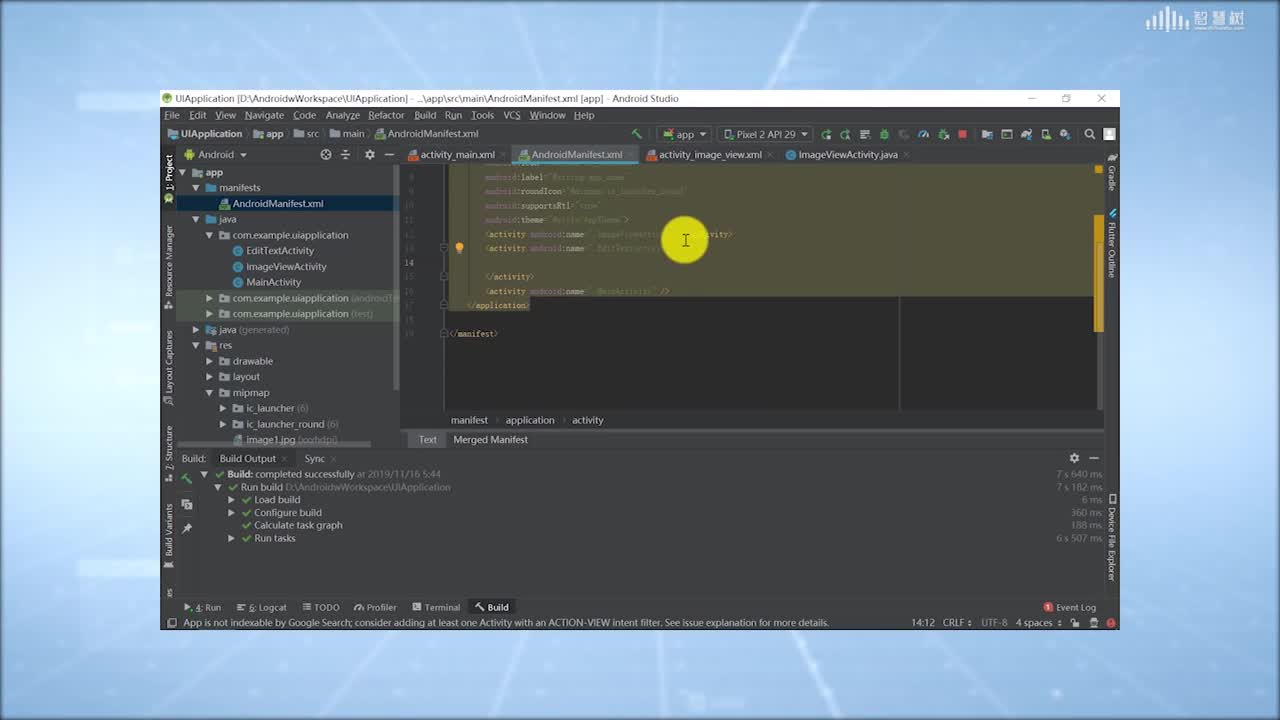Collapse the manifests folder in tree
Viewport: 1280px width, 720px height.
[x=196, y=188]
